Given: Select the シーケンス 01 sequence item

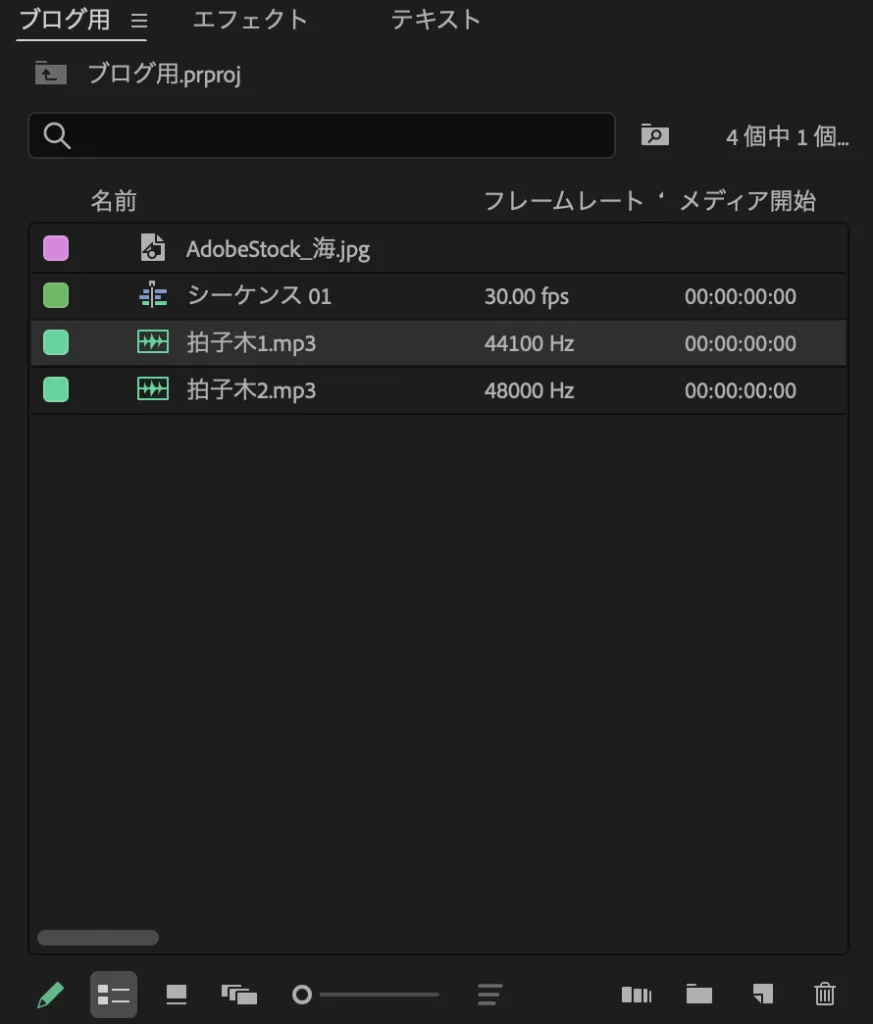Looking at the screenshot, I should pos(259,296).
